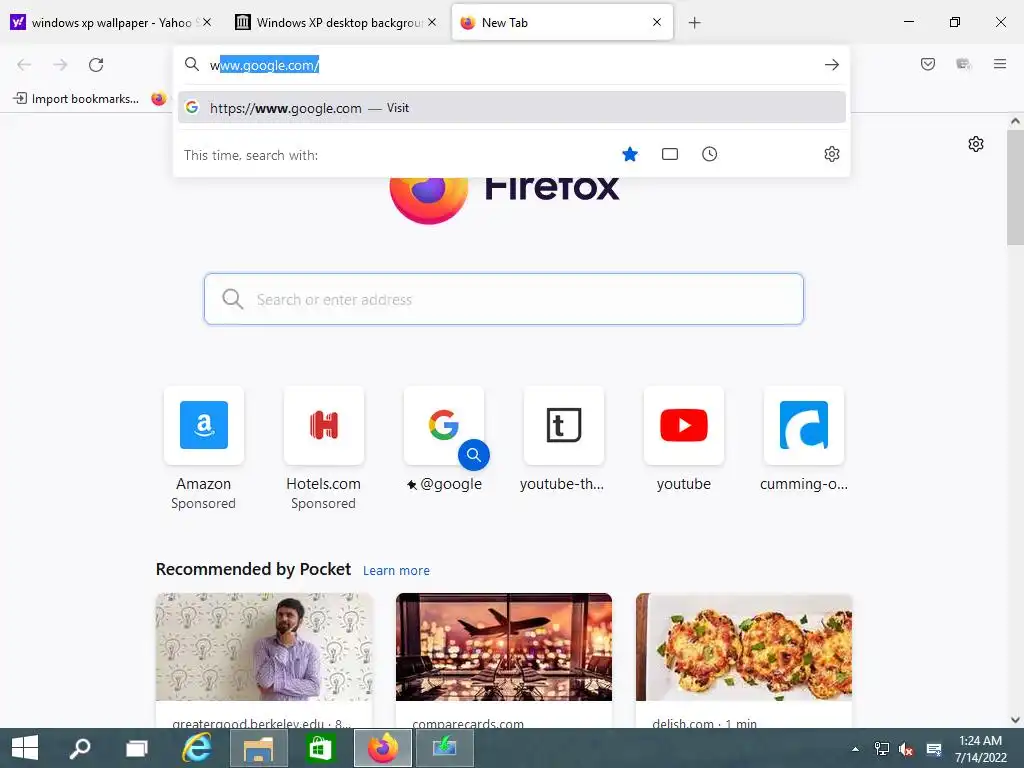
Task: Switch to Windows XP desktop background tab
Action: (x=336, y=23)
